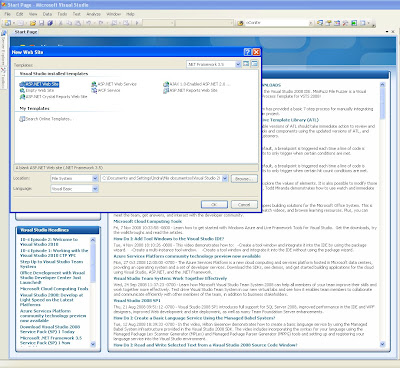Viewport: 400px width, 368px height.
Task: Open Solution Explorer toolbar icon
Action: tap(320, 23)
